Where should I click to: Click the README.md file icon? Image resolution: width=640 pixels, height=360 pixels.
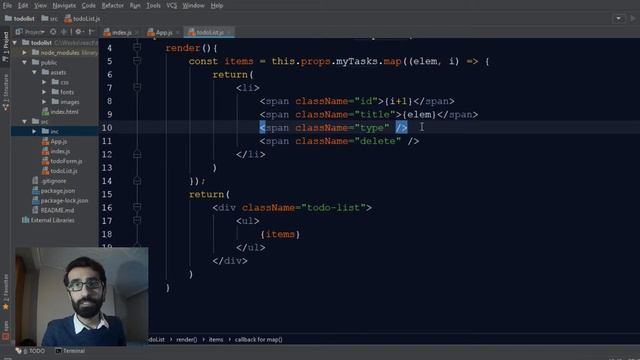pos(36,210)
